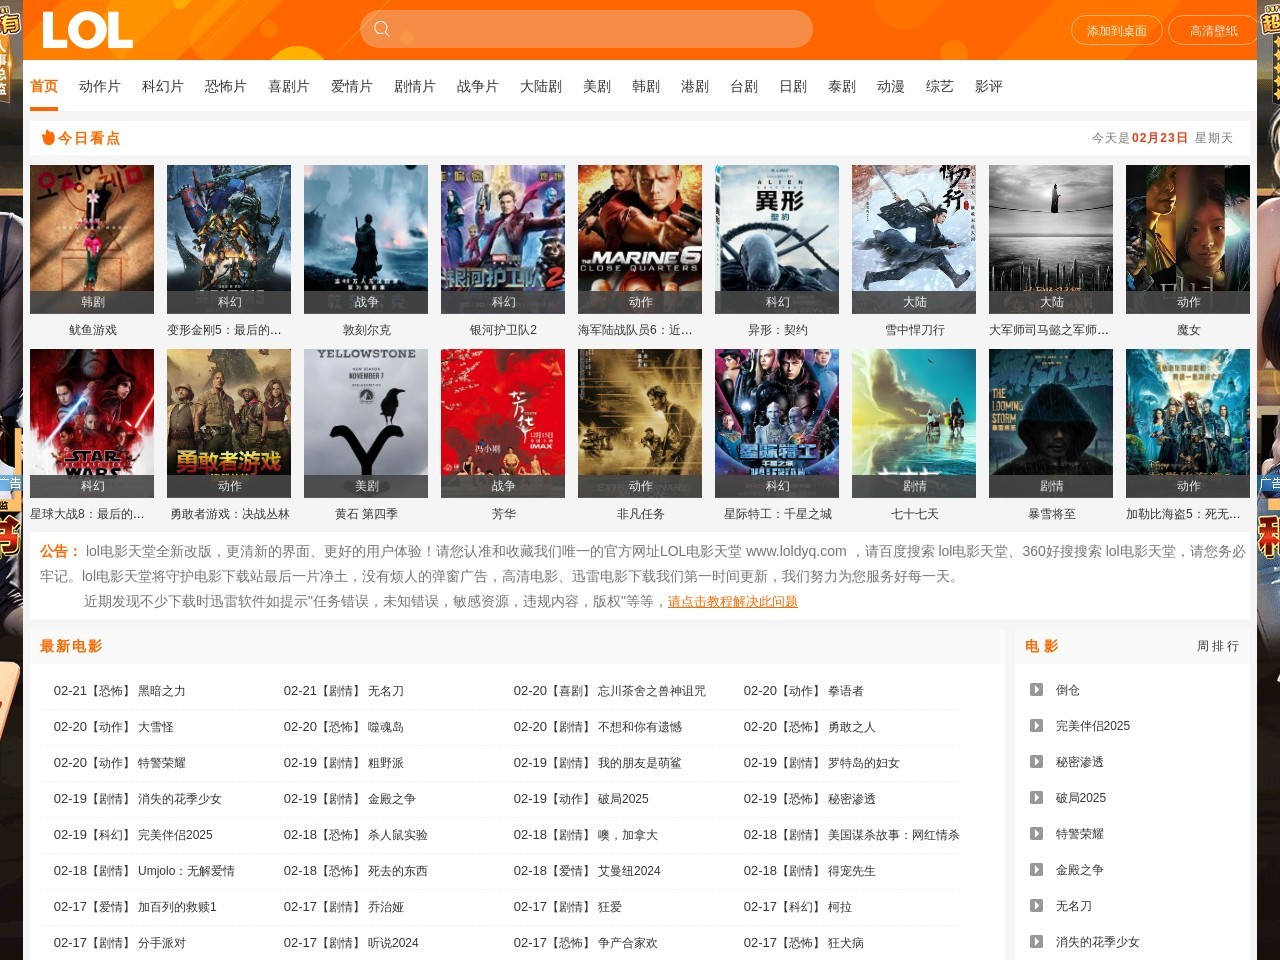Open the 我的朋友是萌鲨 link
The image size is (1280, 960).
(x=640, y=763)
